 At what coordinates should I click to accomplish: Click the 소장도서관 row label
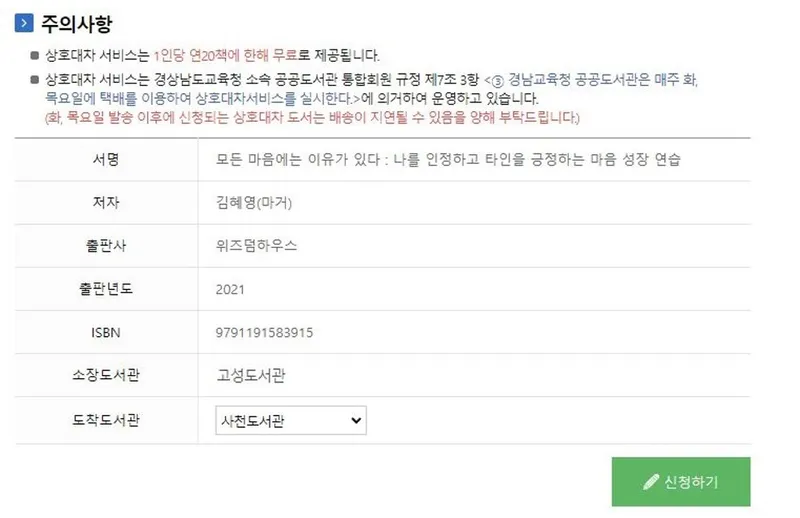pyautogui.click(x=106, y=375)
